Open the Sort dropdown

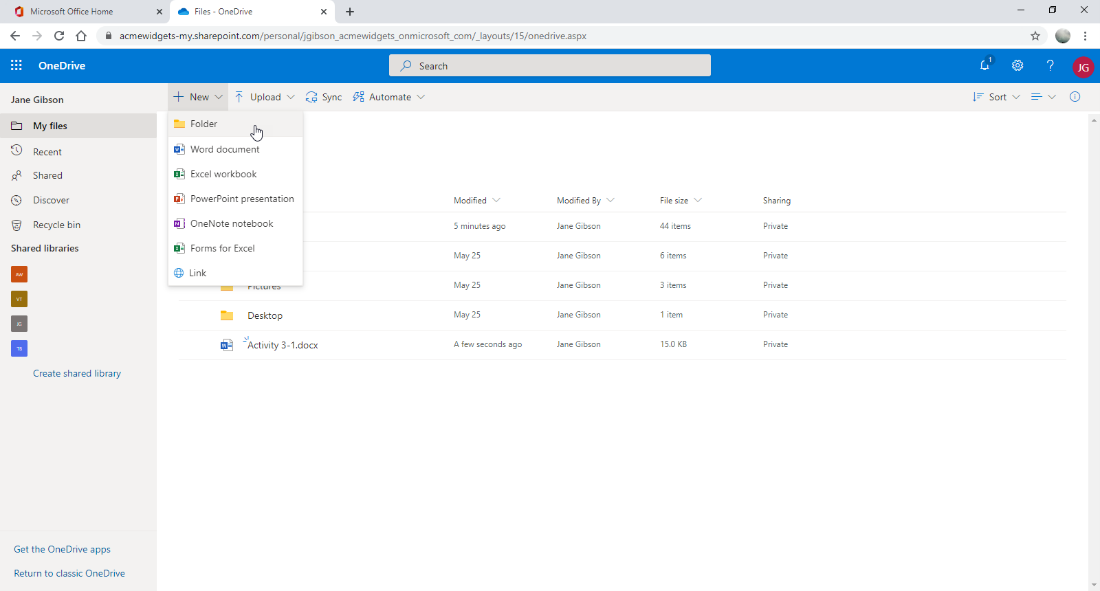(x=996, y=97)
